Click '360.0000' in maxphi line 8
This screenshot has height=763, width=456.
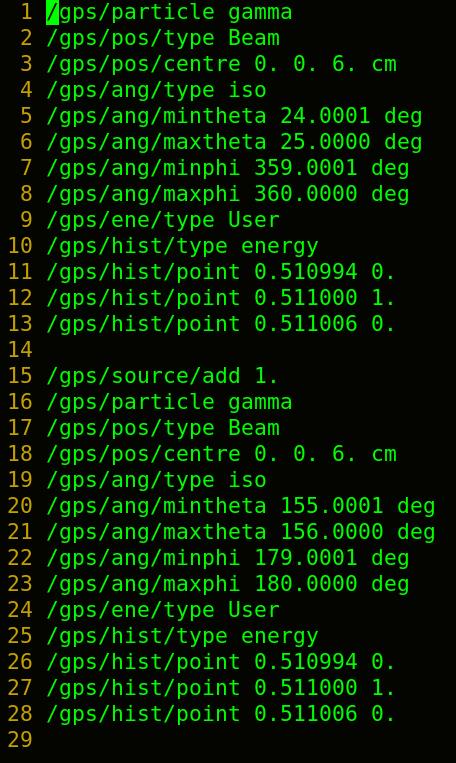tap(306, 194)
